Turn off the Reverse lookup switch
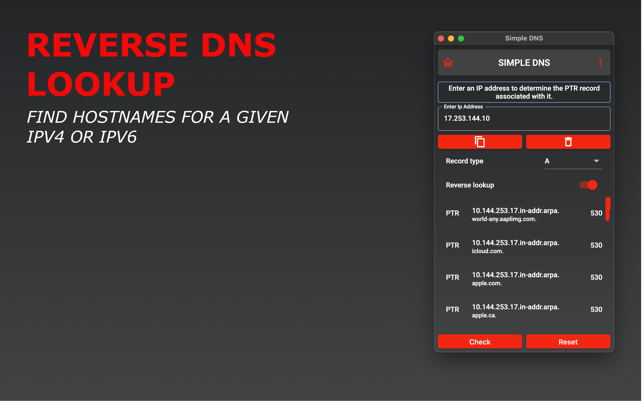 (589, 185)
